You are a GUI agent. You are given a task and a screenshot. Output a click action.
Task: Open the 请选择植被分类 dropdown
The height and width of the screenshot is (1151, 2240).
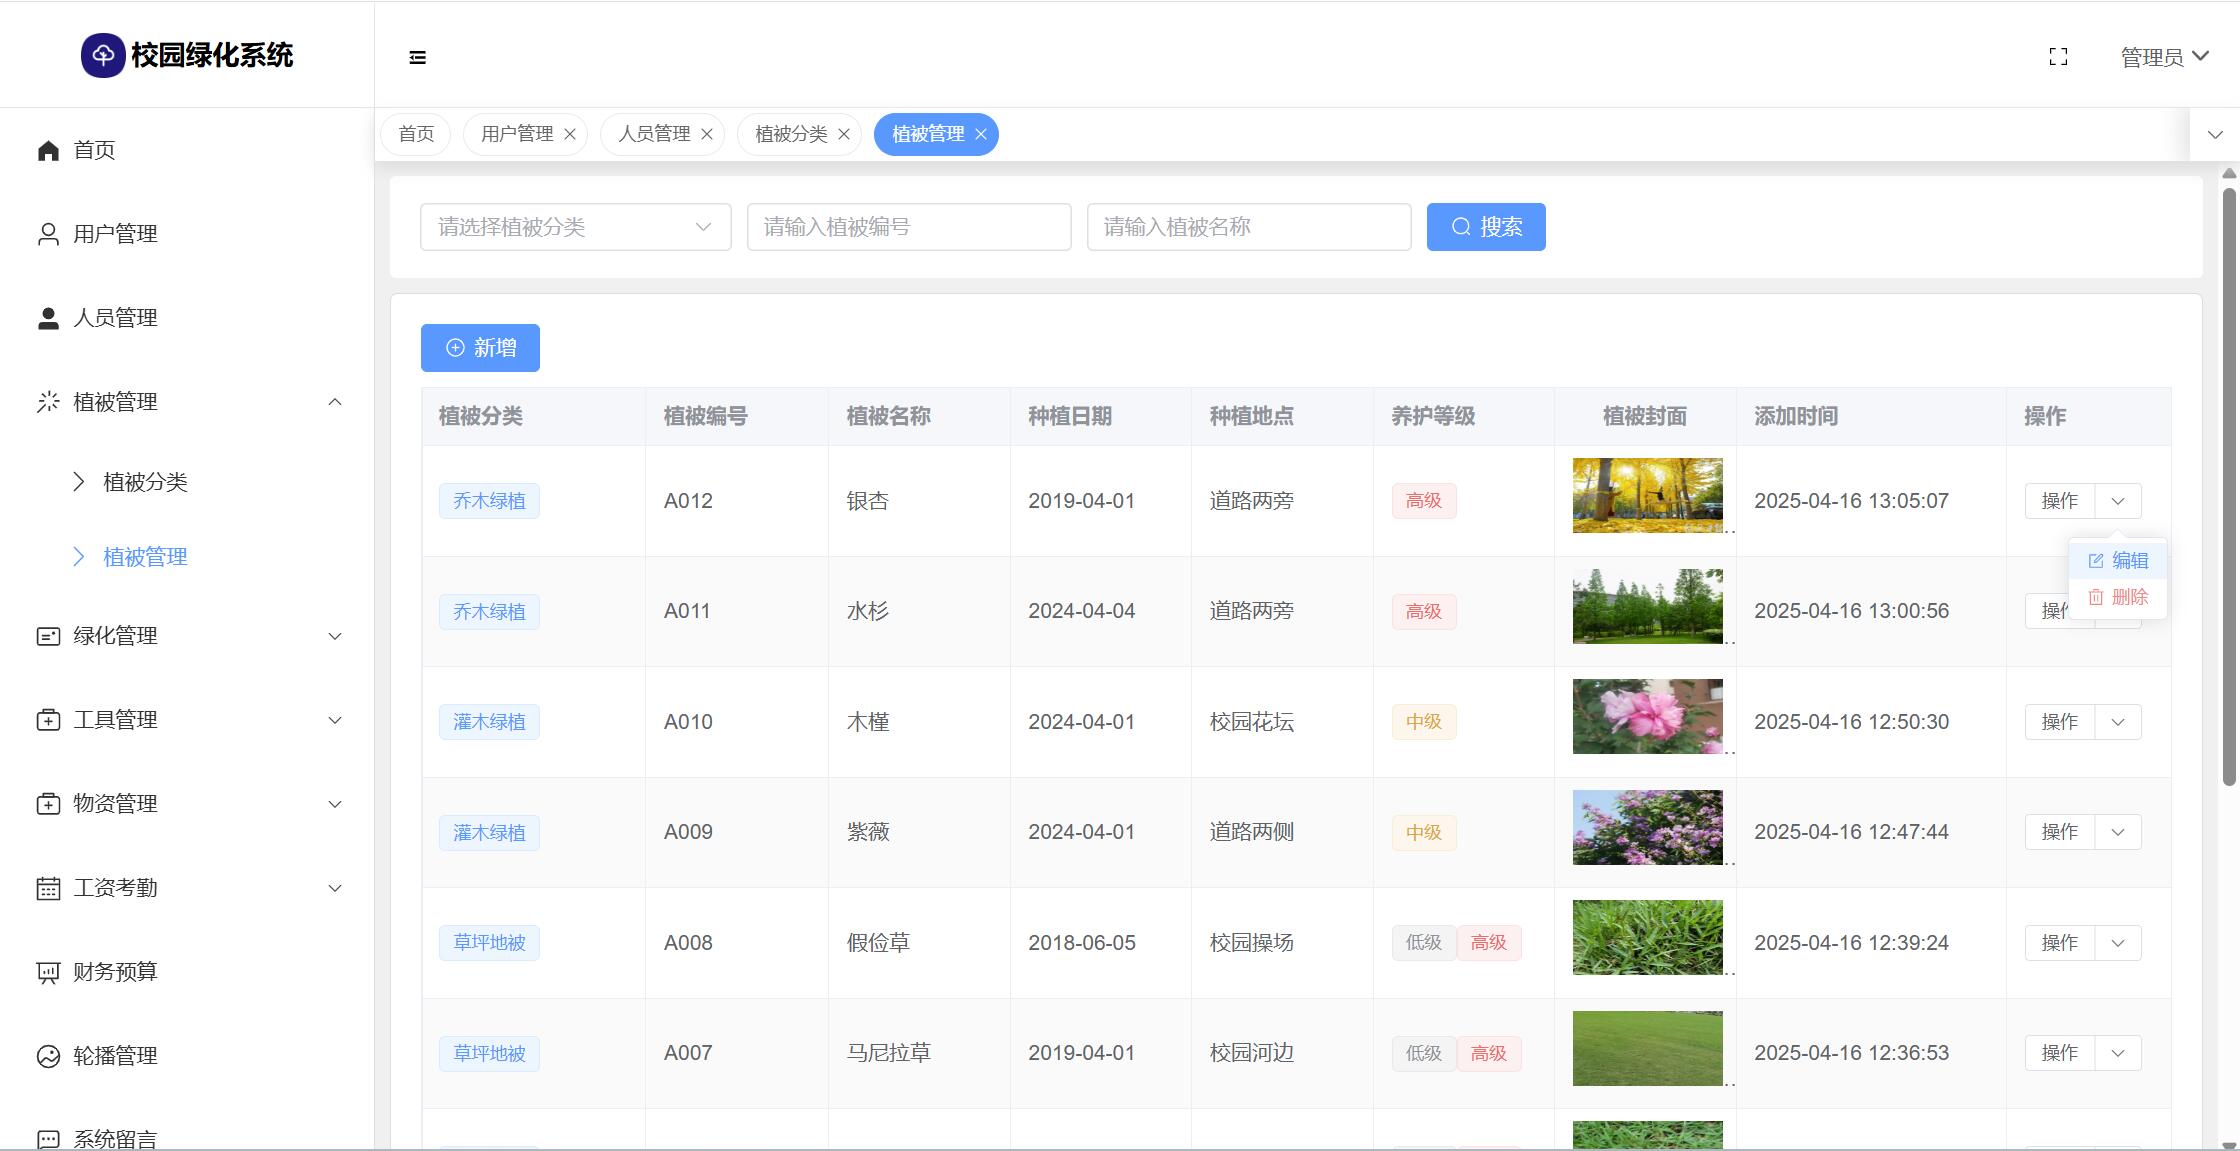(575, 227)
